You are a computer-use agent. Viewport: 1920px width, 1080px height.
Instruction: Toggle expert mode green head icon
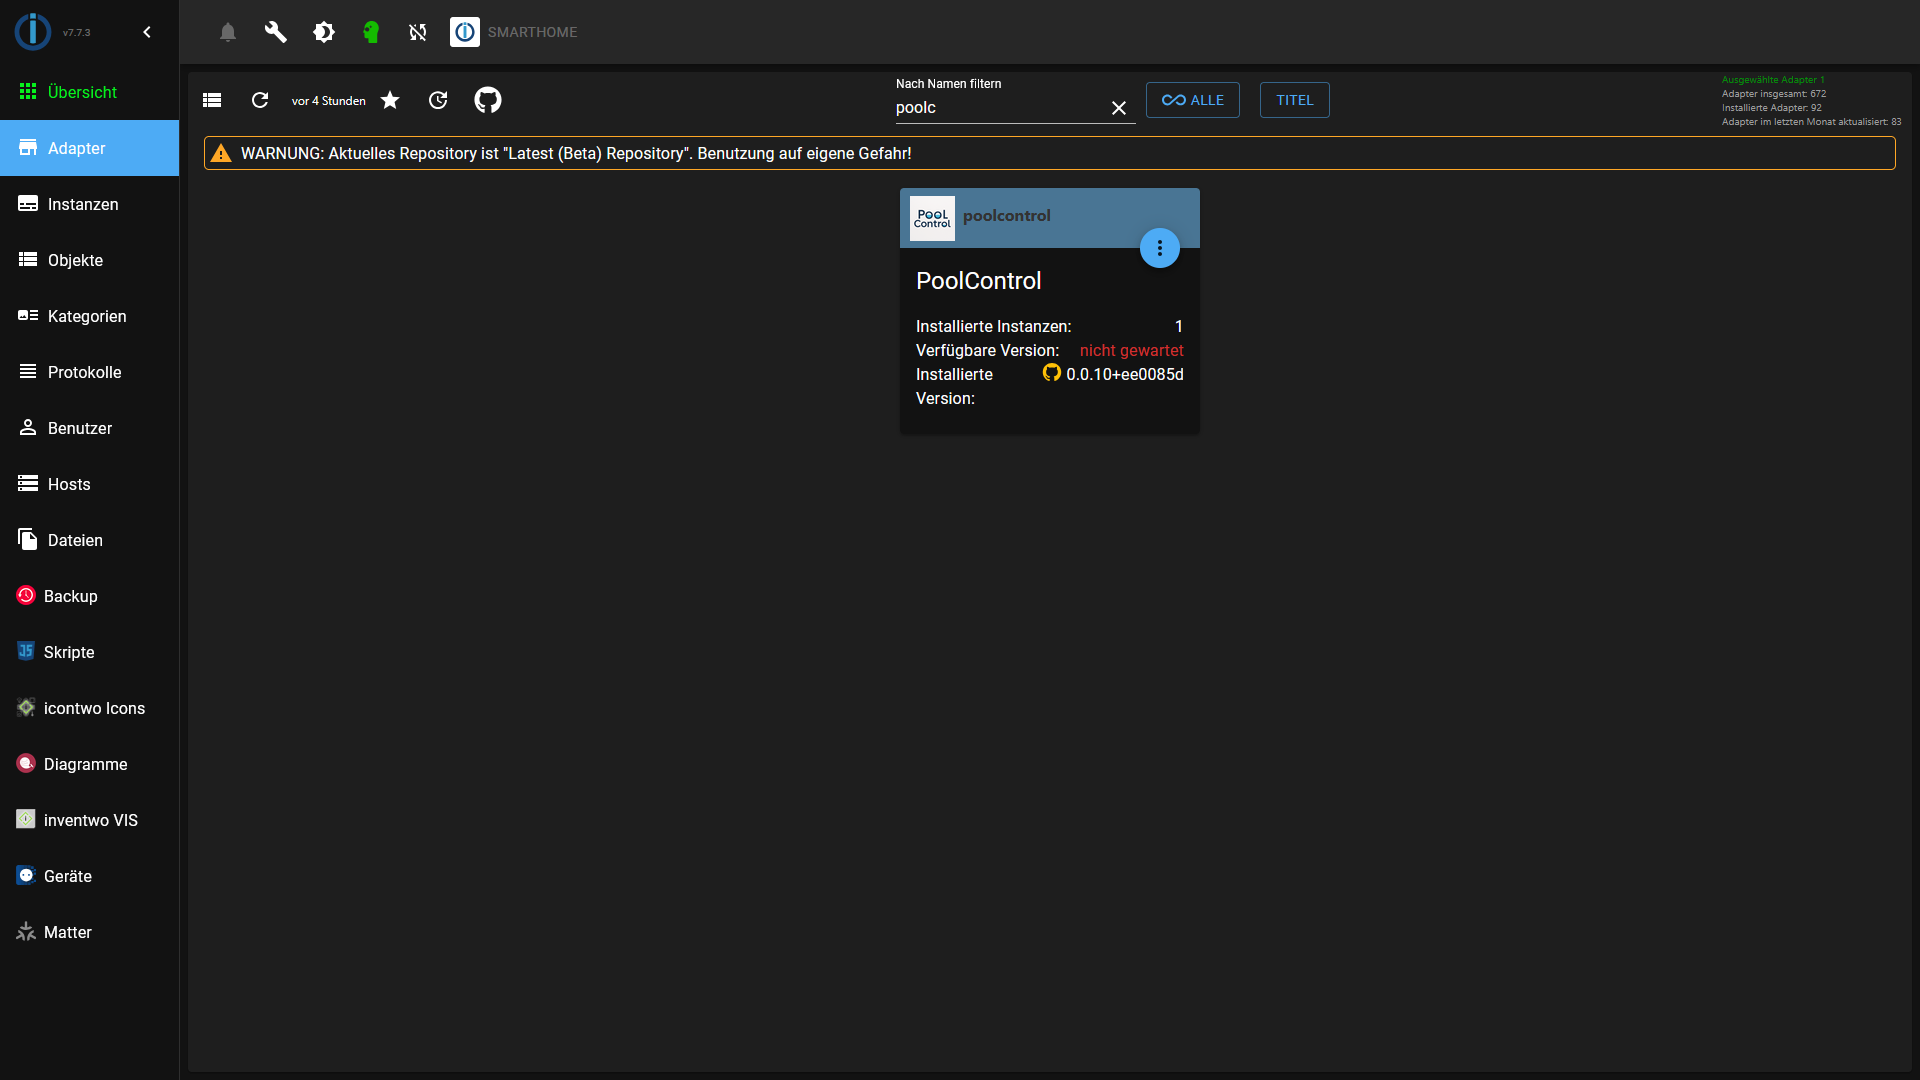[371, 32]
